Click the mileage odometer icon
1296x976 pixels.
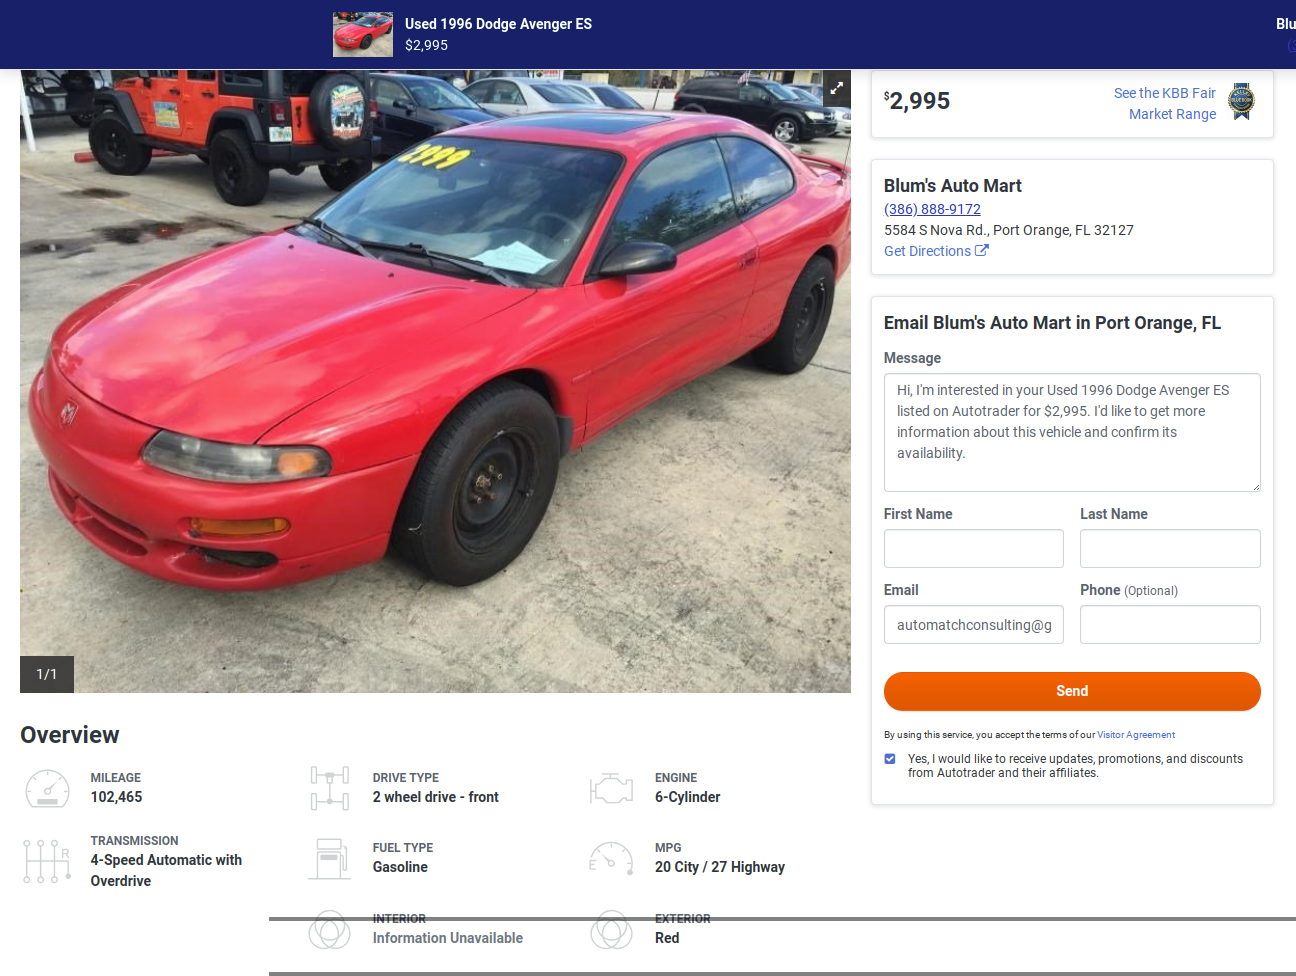tap(47, 788)
